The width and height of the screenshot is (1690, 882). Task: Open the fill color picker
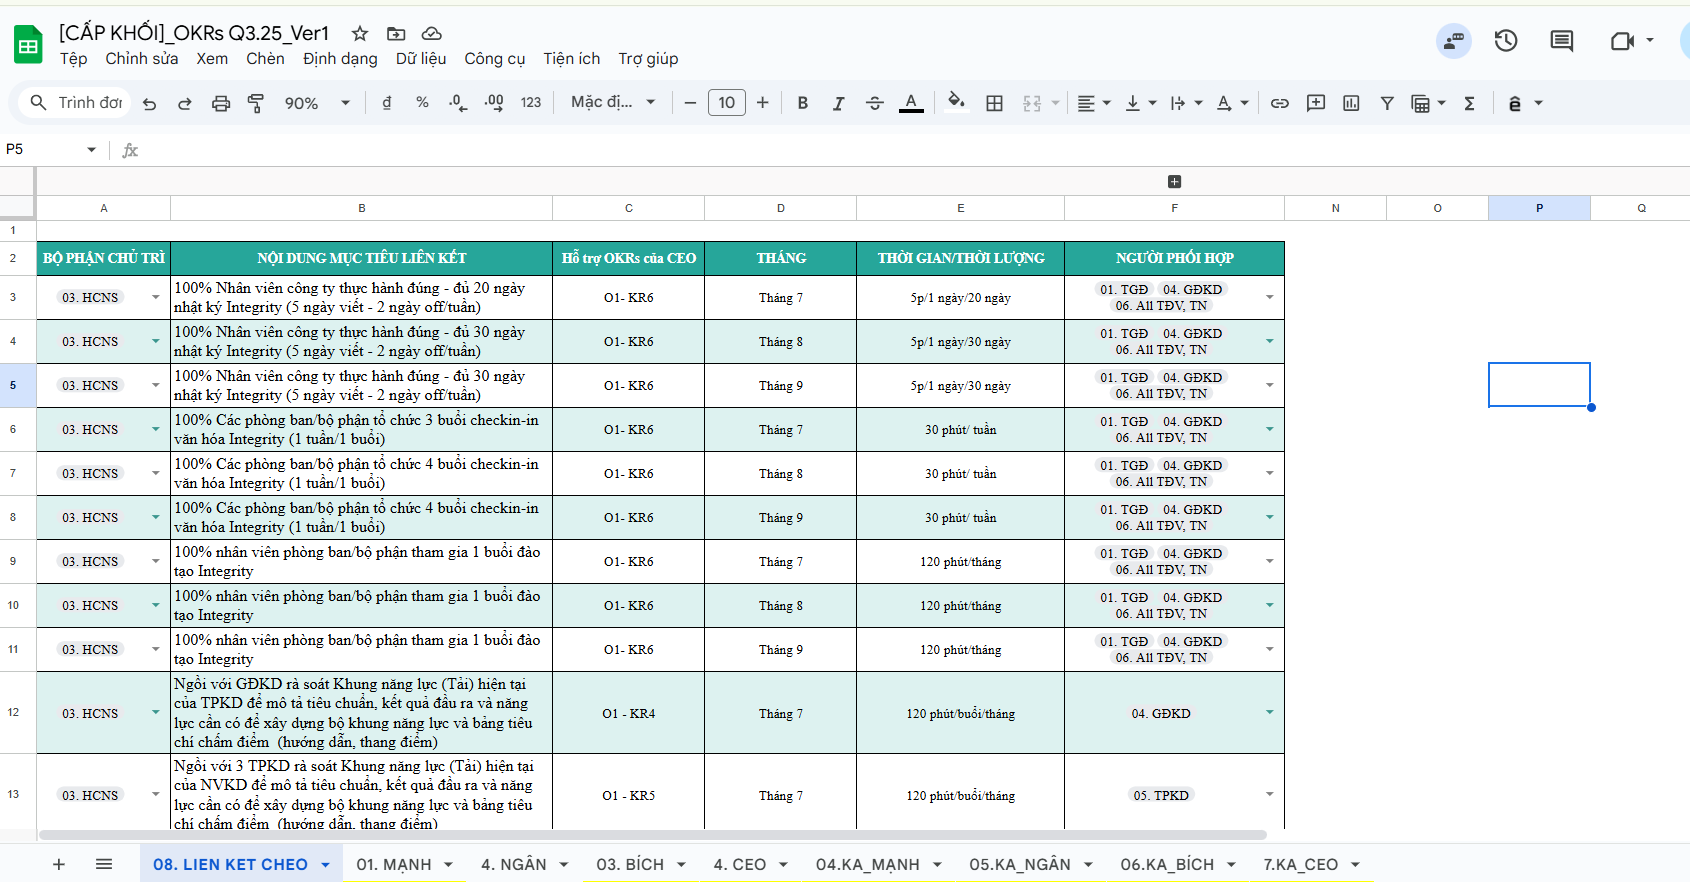tap(956, 103)
